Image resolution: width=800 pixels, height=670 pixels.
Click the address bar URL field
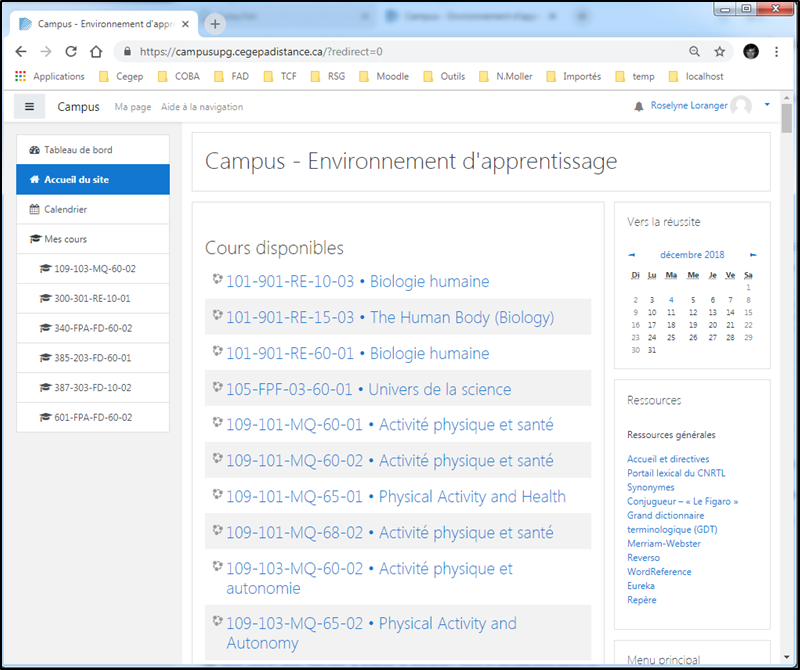400,51
